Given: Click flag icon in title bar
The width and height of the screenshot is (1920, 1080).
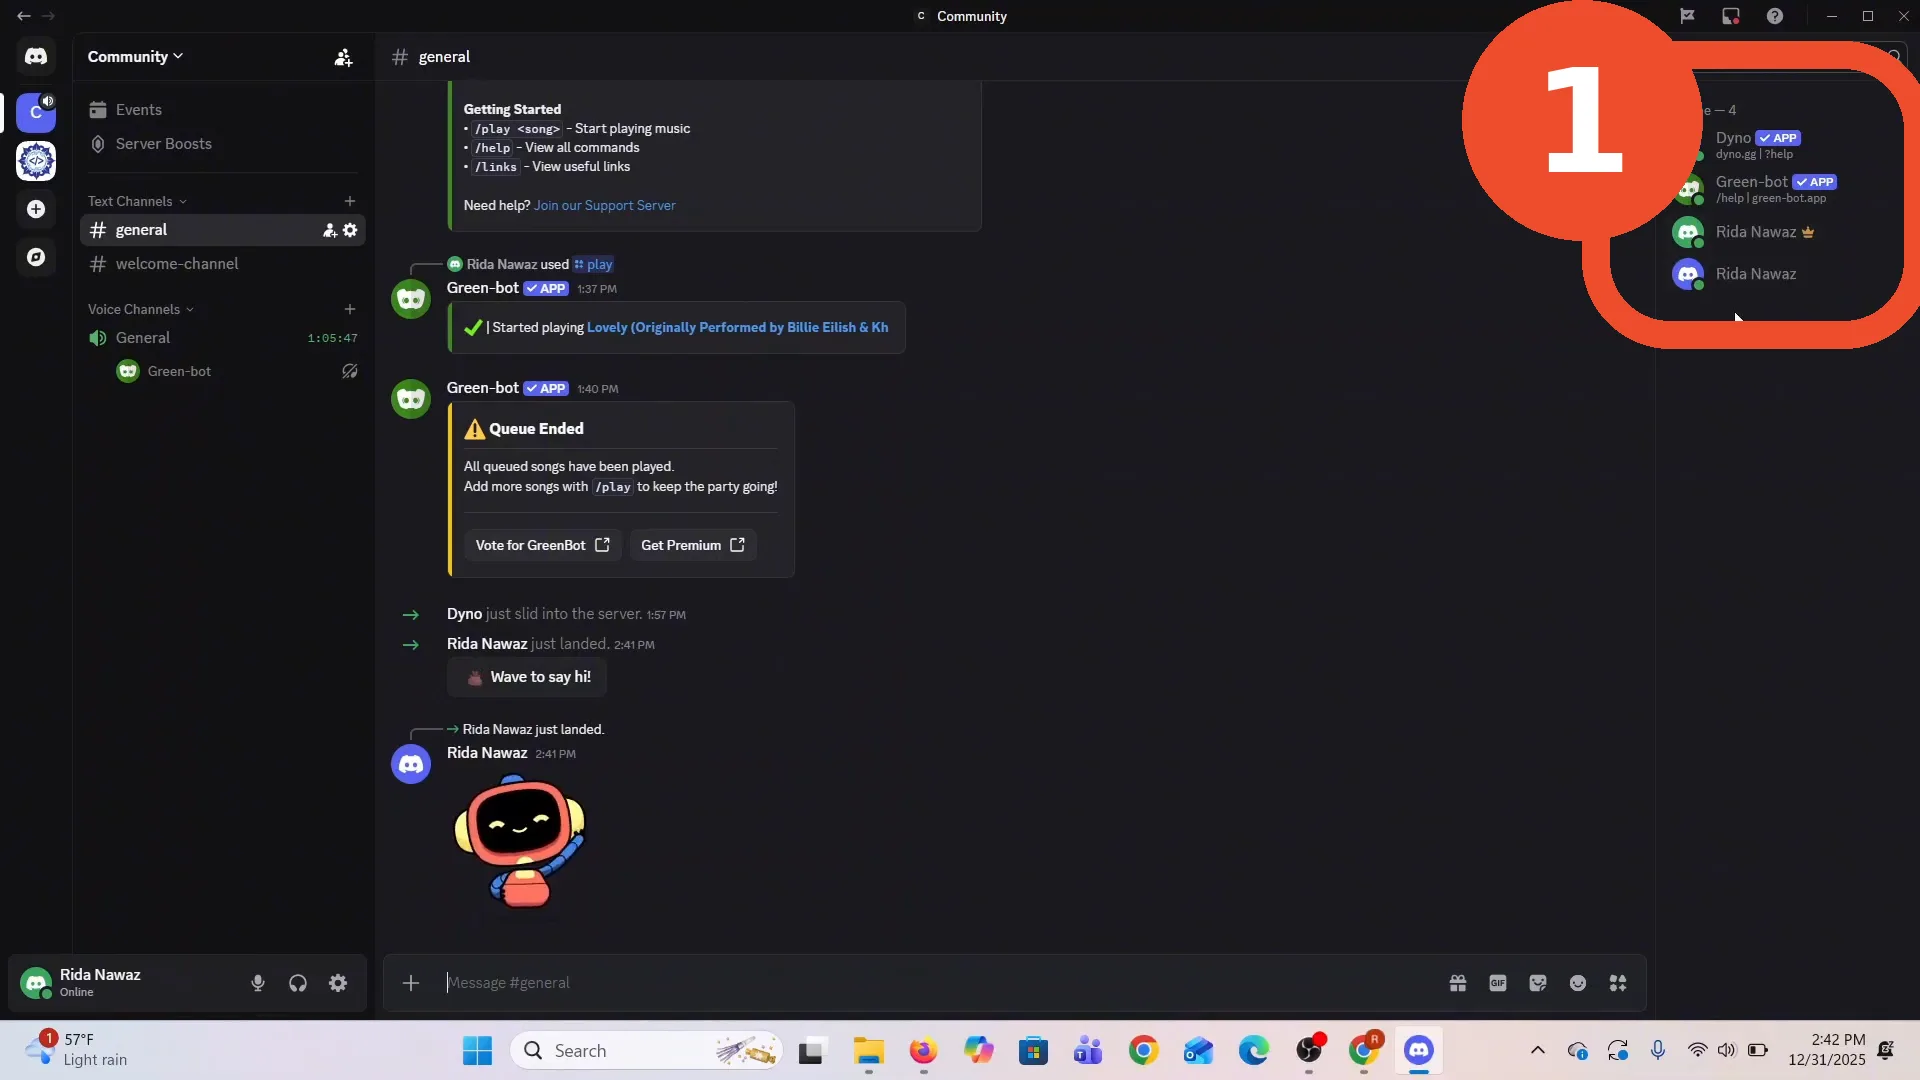Looking at the screenshot, I should click(x=1687, y=16).
